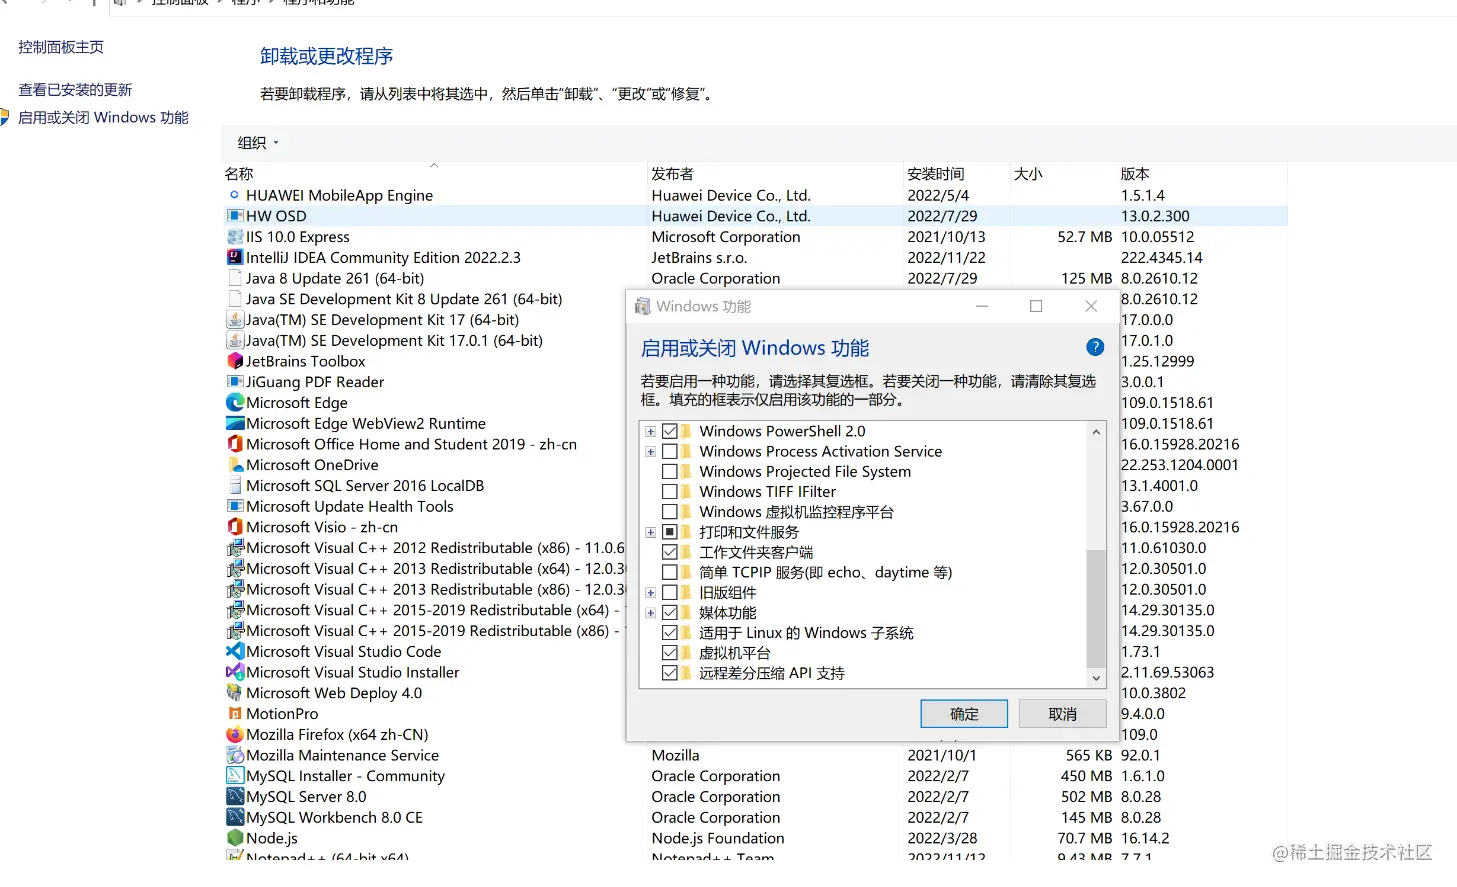Click the IntelliJ IDEA Community Edition icon
This screenshot has width=1457, height=887.
tap(235, 257)
